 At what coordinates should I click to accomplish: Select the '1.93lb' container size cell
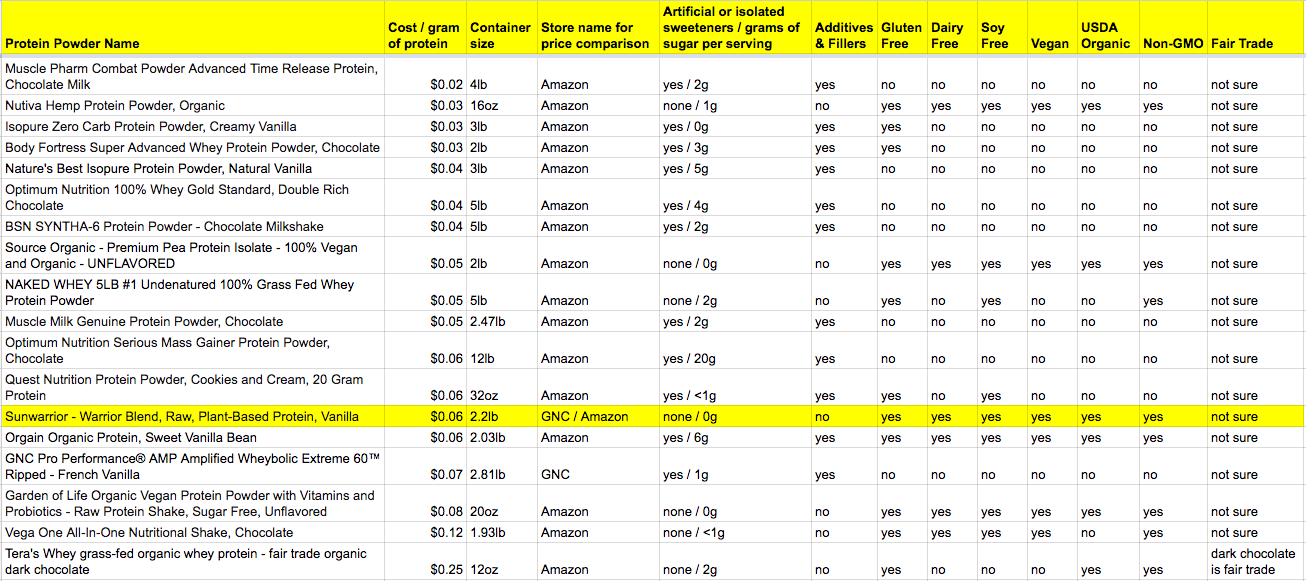click(501, 532)
